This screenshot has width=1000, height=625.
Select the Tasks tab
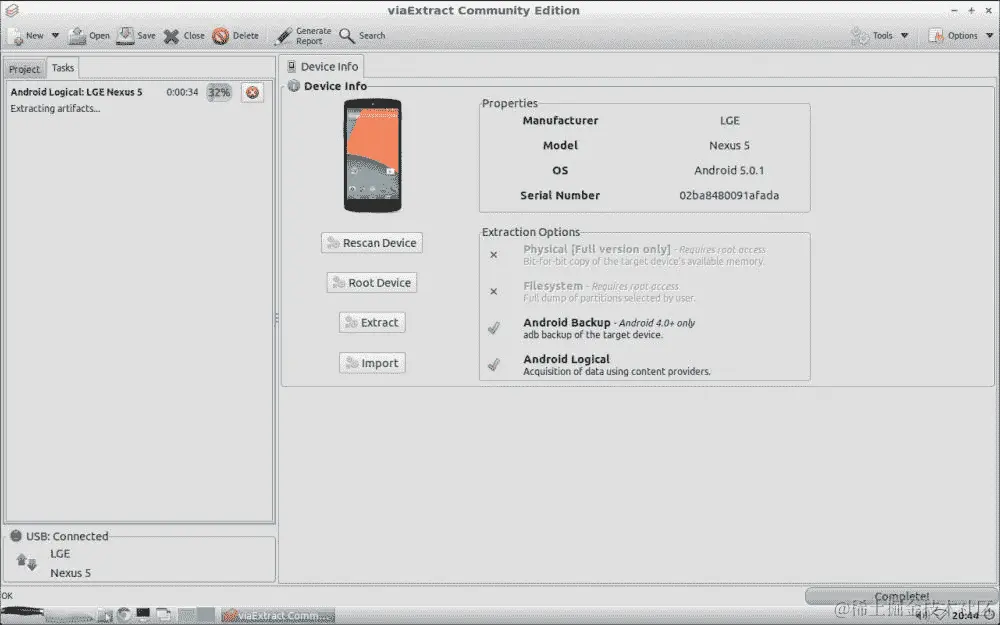click(x=62, y=68)
